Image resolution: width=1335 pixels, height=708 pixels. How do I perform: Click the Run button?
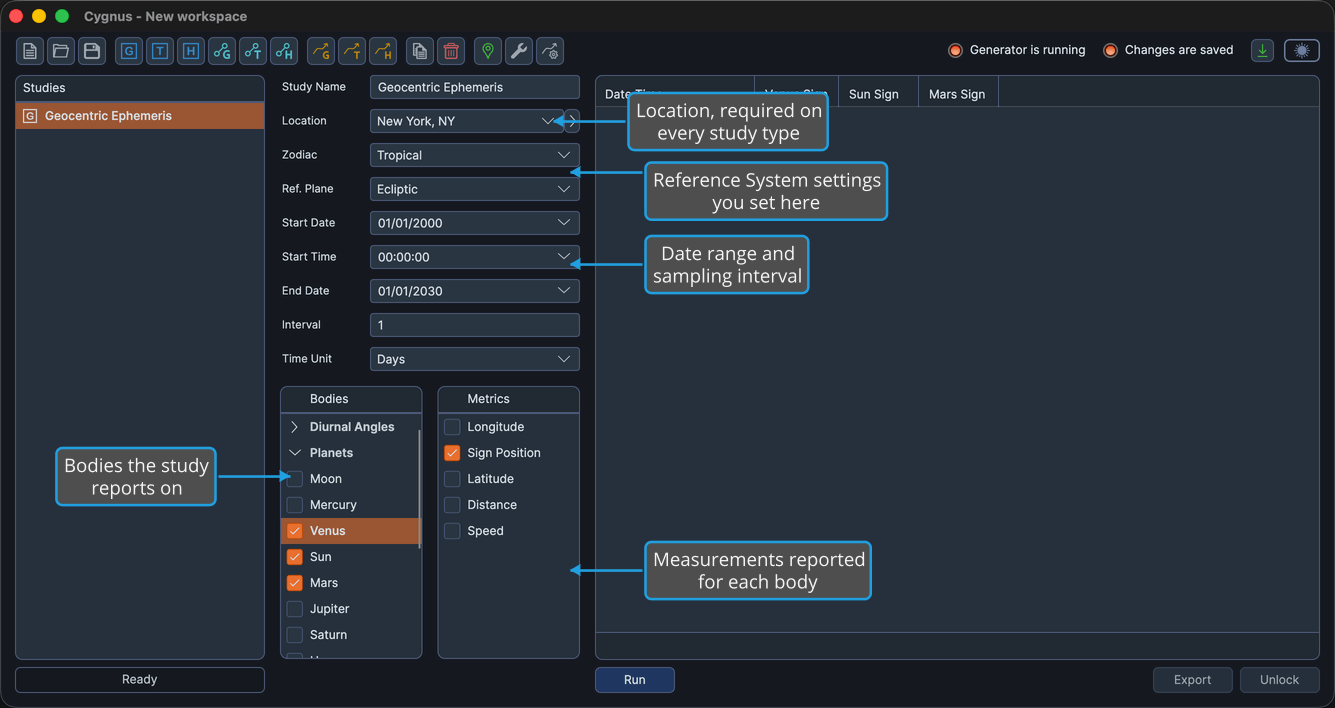(635, 680)
